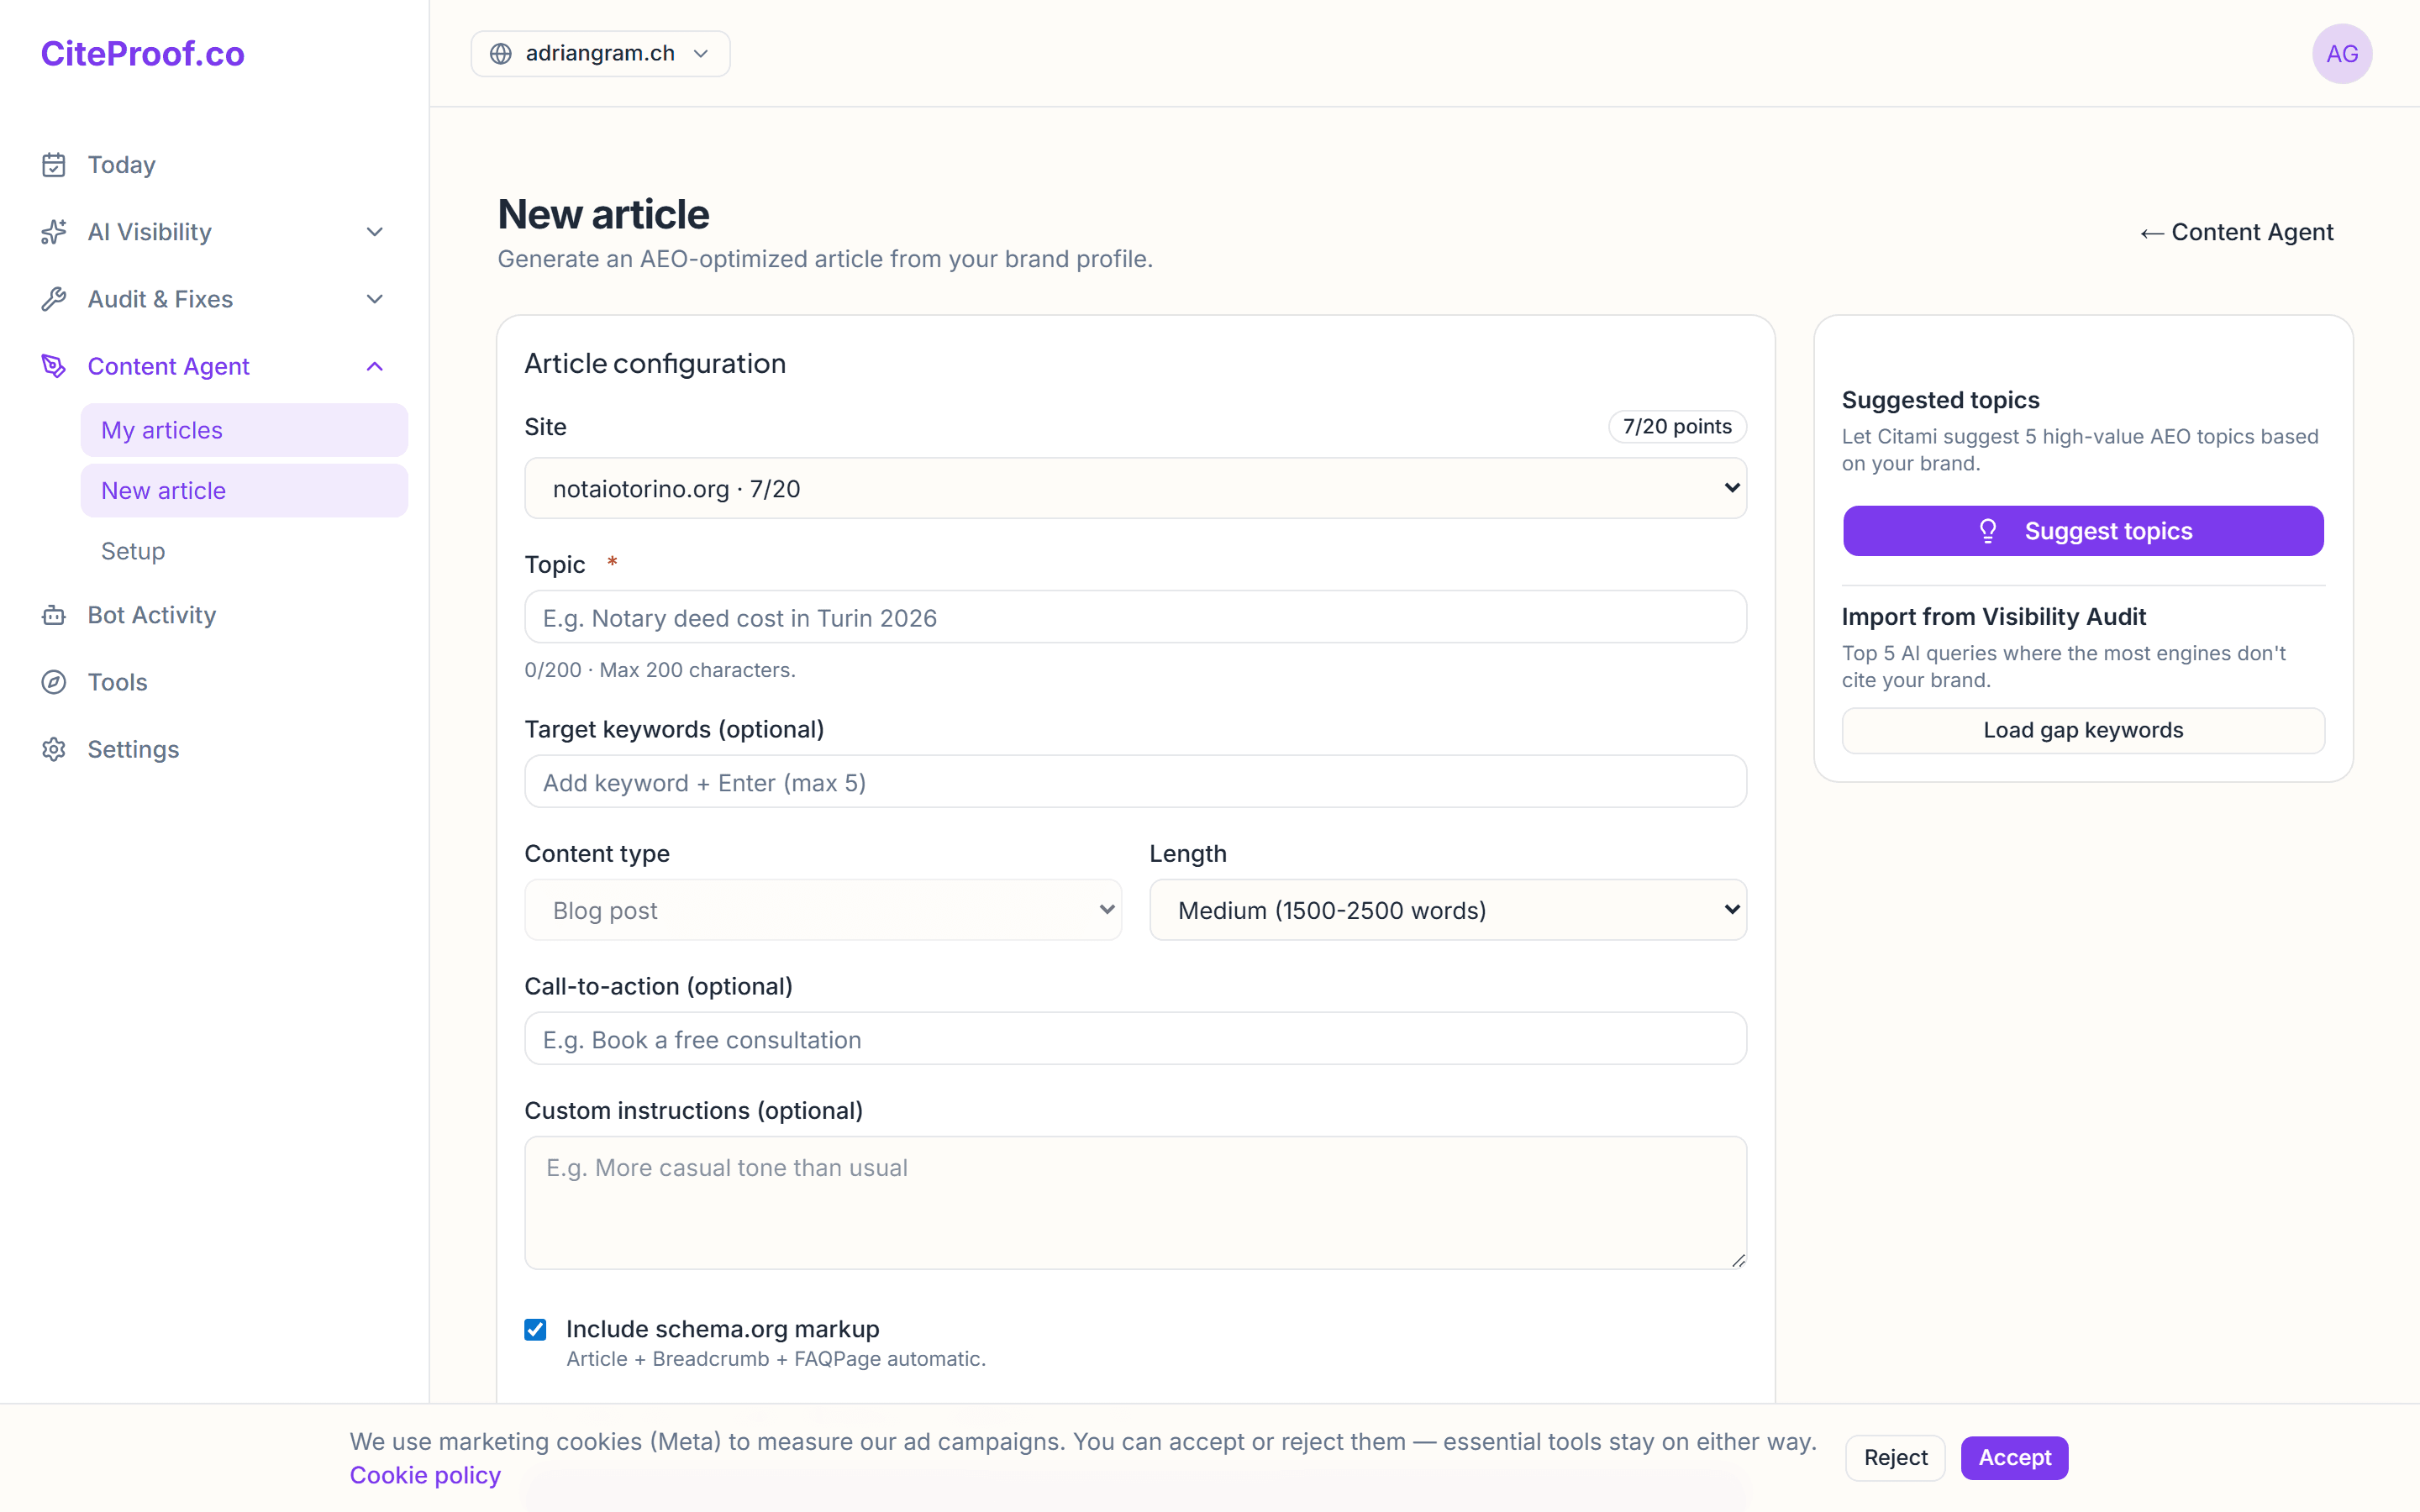This screenshot has width=2420, height=1512.
Task: Open the Site dropdown showing notaiotorino.org
Action: coord(1135,488)
